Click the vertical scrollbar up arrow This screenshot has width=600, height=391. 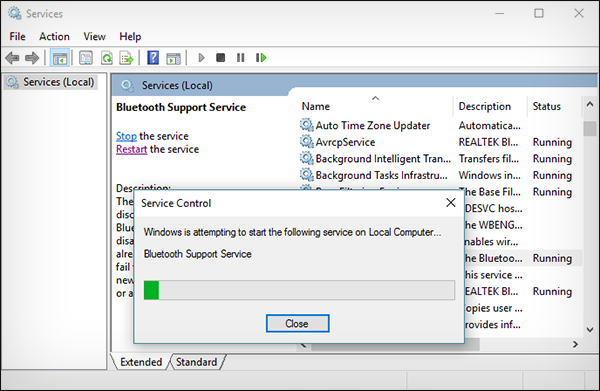tap(590, 104)
